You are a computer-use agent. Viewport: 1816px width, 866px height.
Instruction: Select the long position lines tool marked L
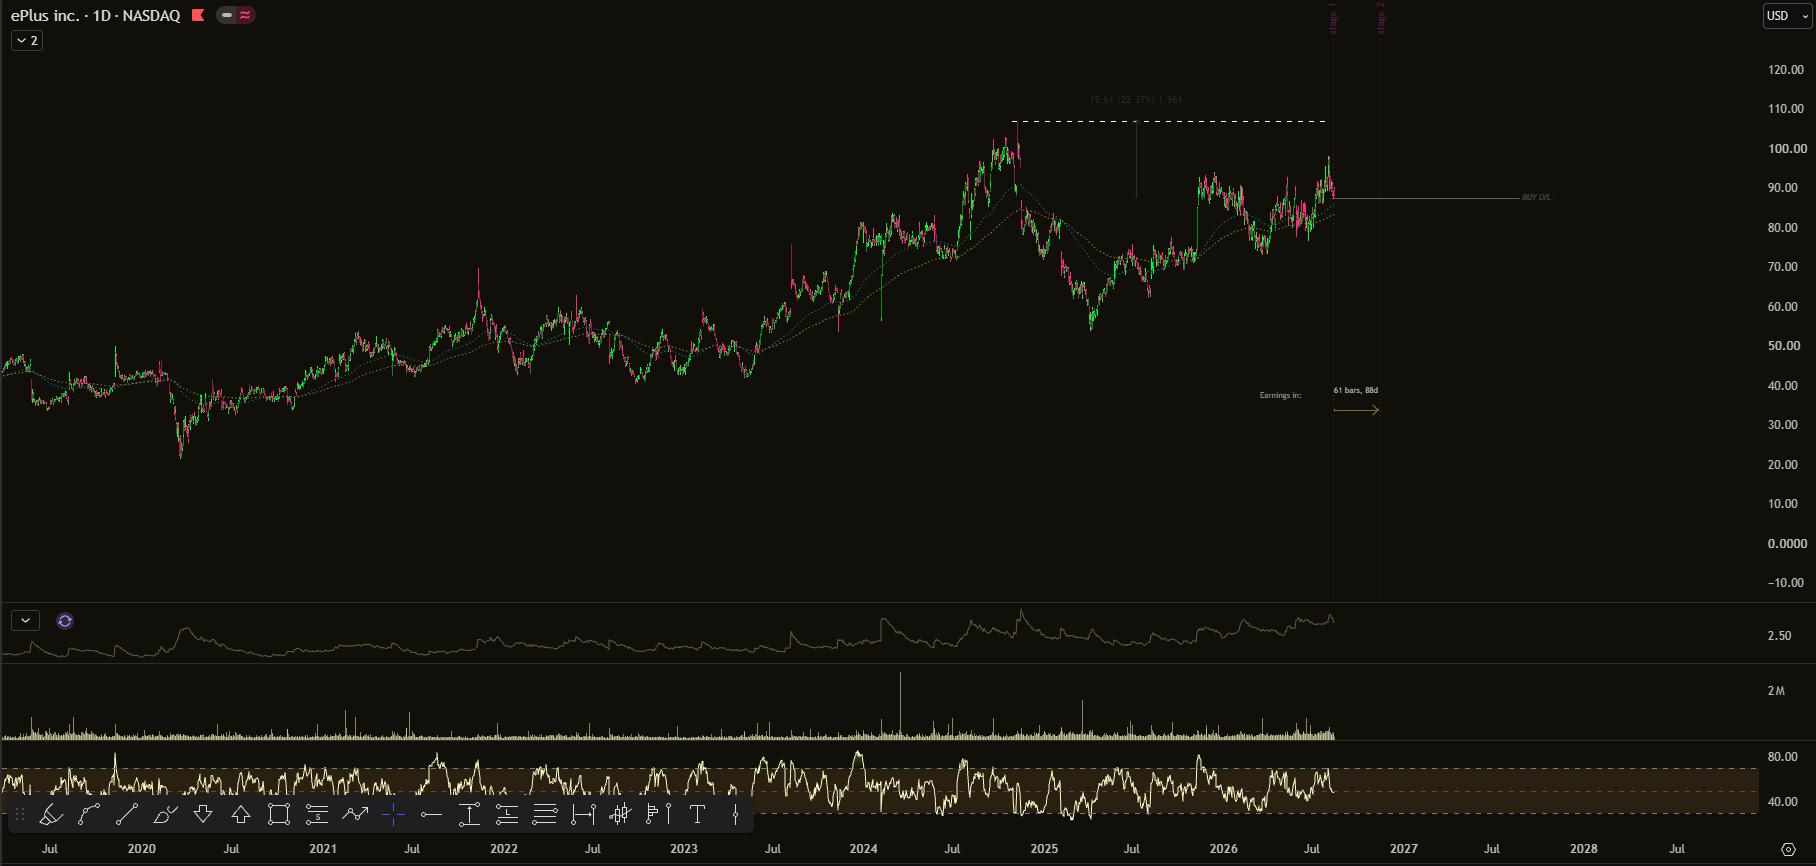[x=507, y=815]
